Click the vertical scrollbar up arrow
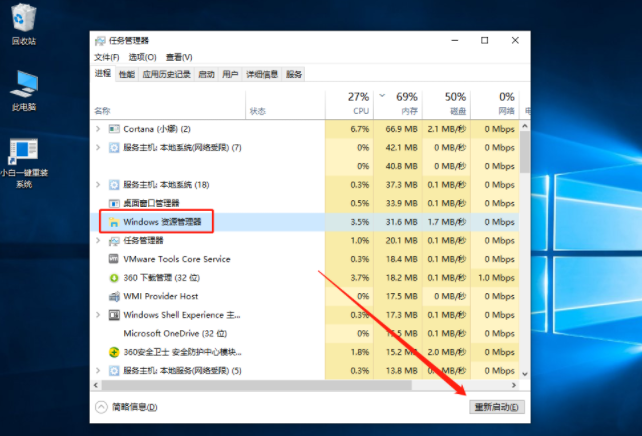Screen dimensions: 642x436 525,127
